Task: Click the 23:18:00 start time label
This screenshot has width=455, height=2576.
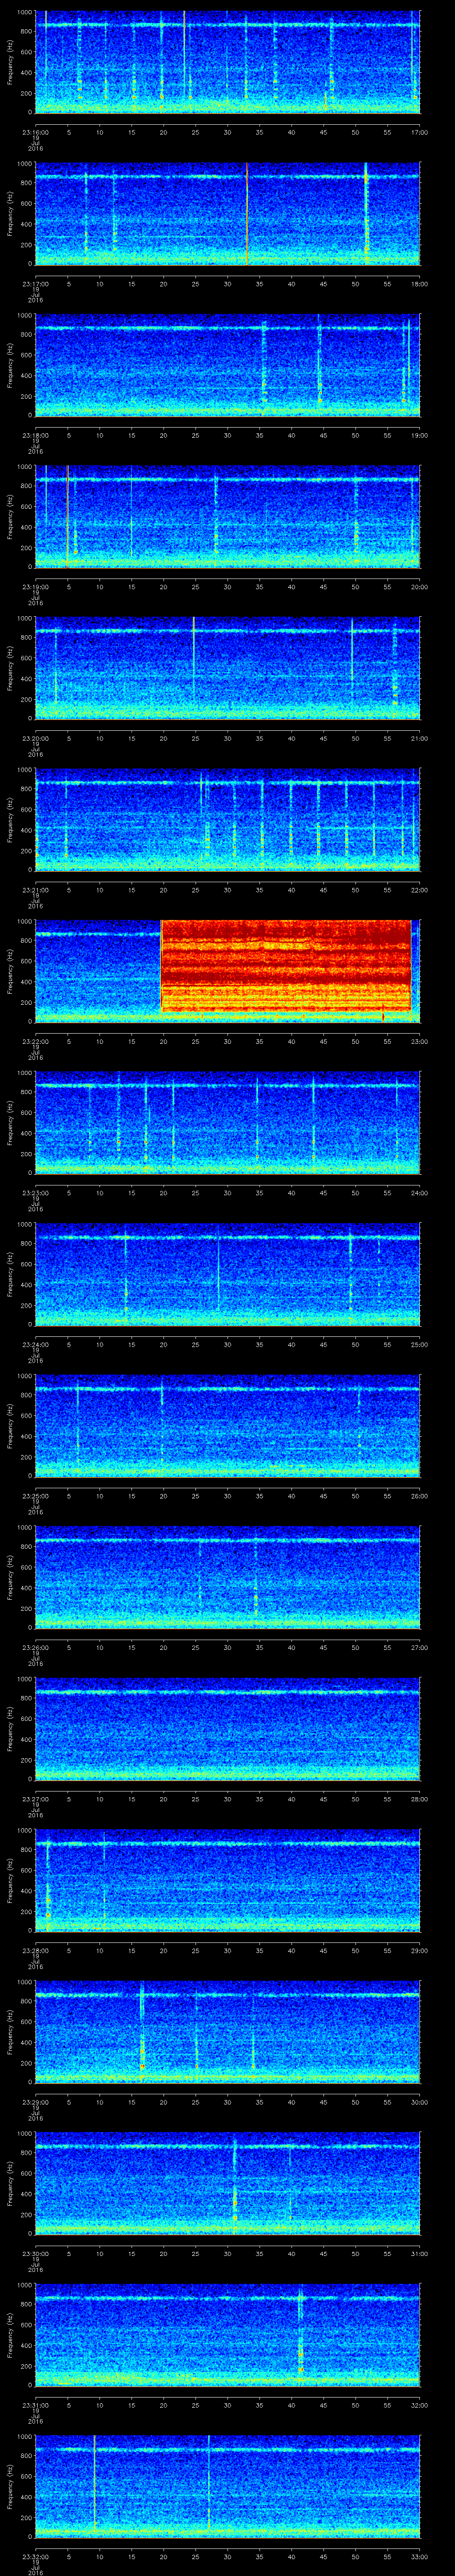Action: point(35,435)
